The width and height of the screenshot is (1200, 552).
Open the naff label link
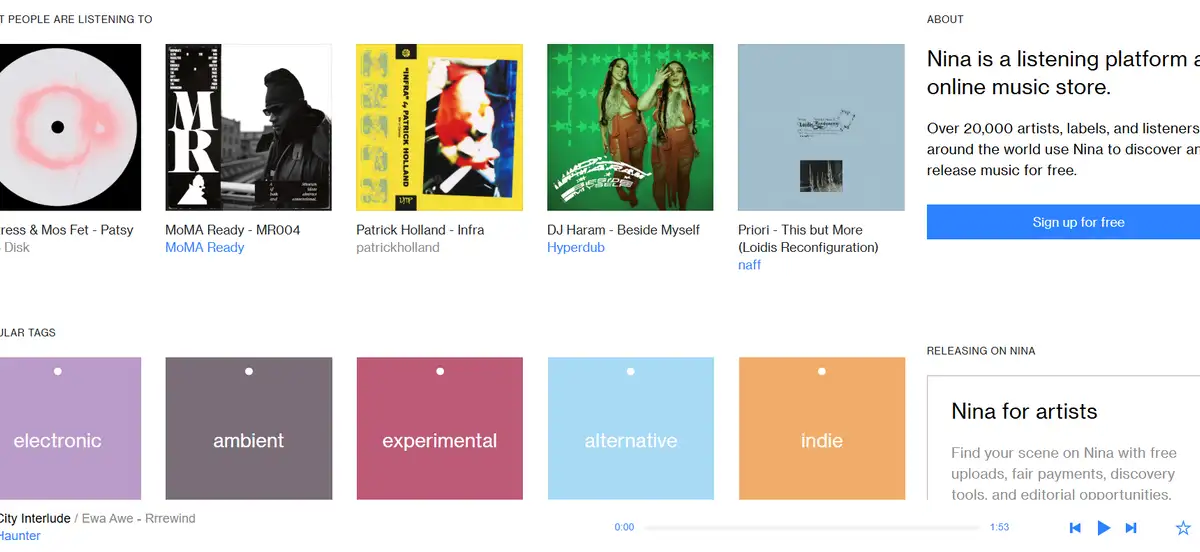(749, 265)
